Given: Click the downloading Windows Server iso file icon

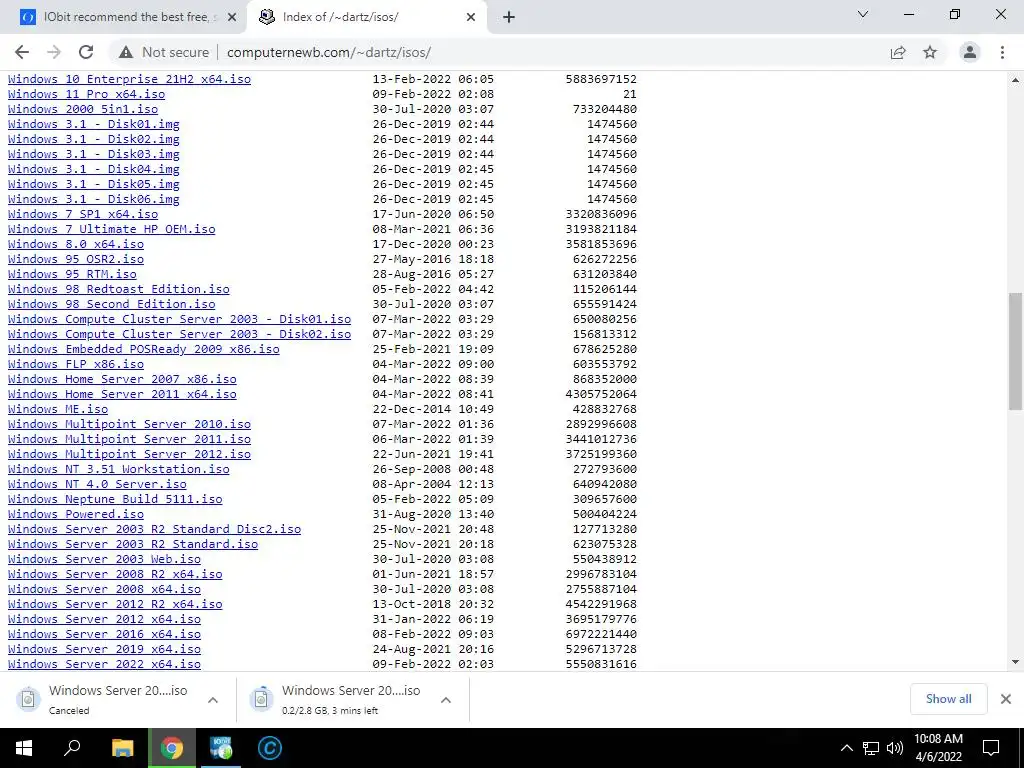Looking at the screenshot, I should coord(261,699).
